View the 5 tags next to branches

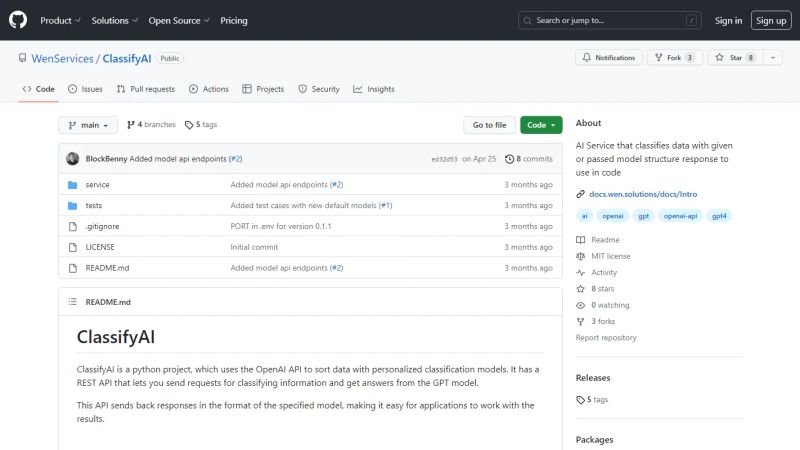(201, 124)
